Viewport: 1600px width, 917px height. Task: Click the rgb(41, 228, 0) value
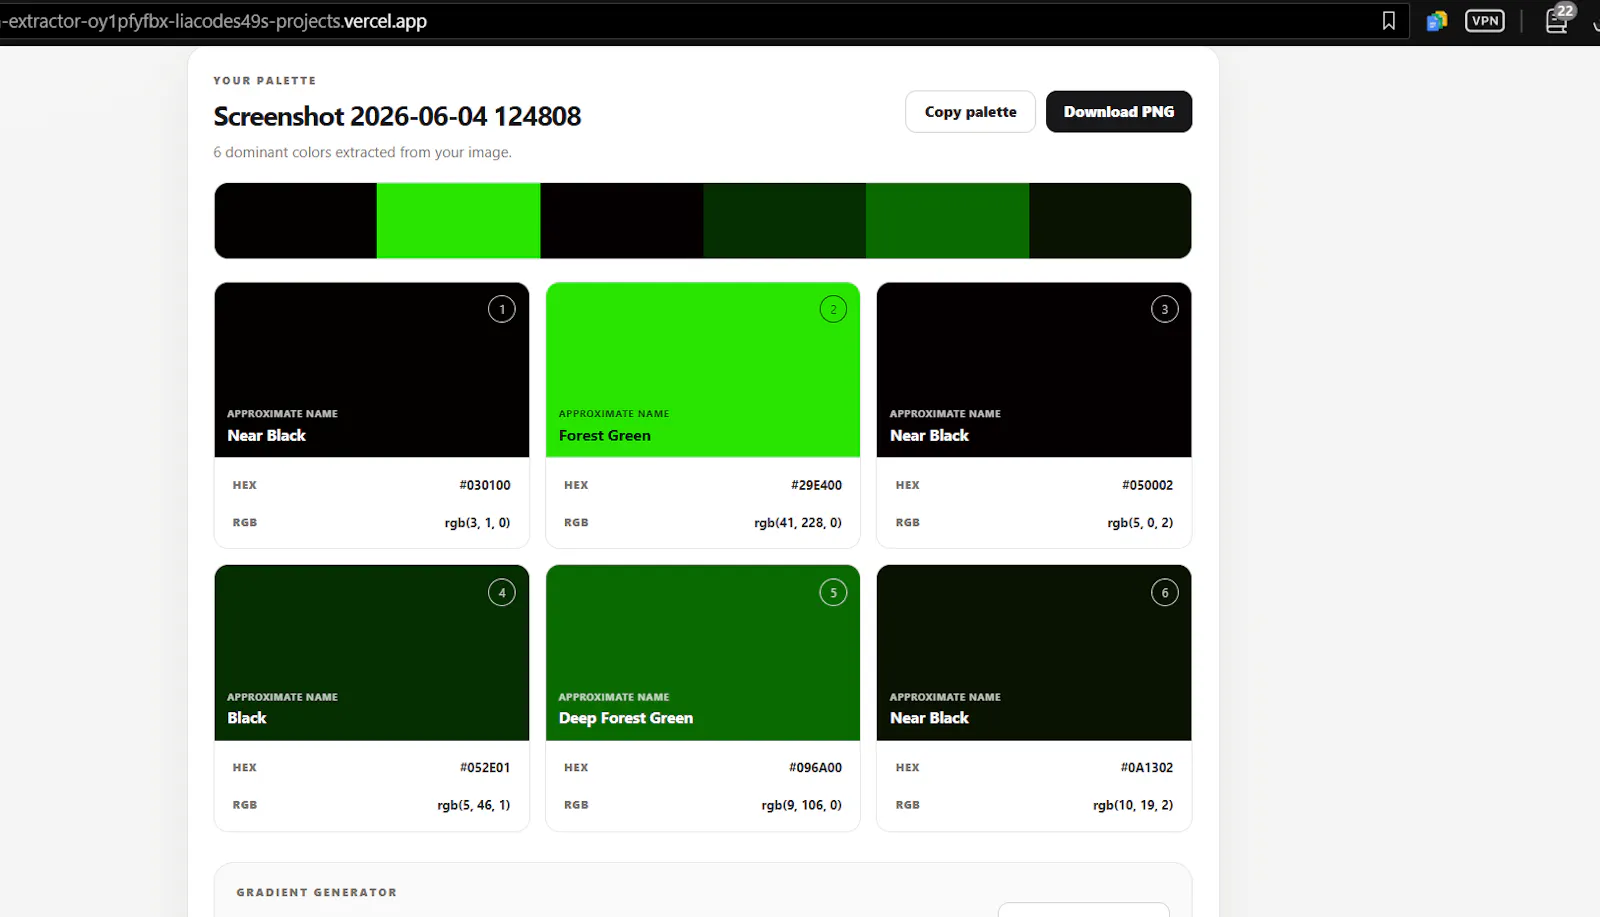click(798, 523)
